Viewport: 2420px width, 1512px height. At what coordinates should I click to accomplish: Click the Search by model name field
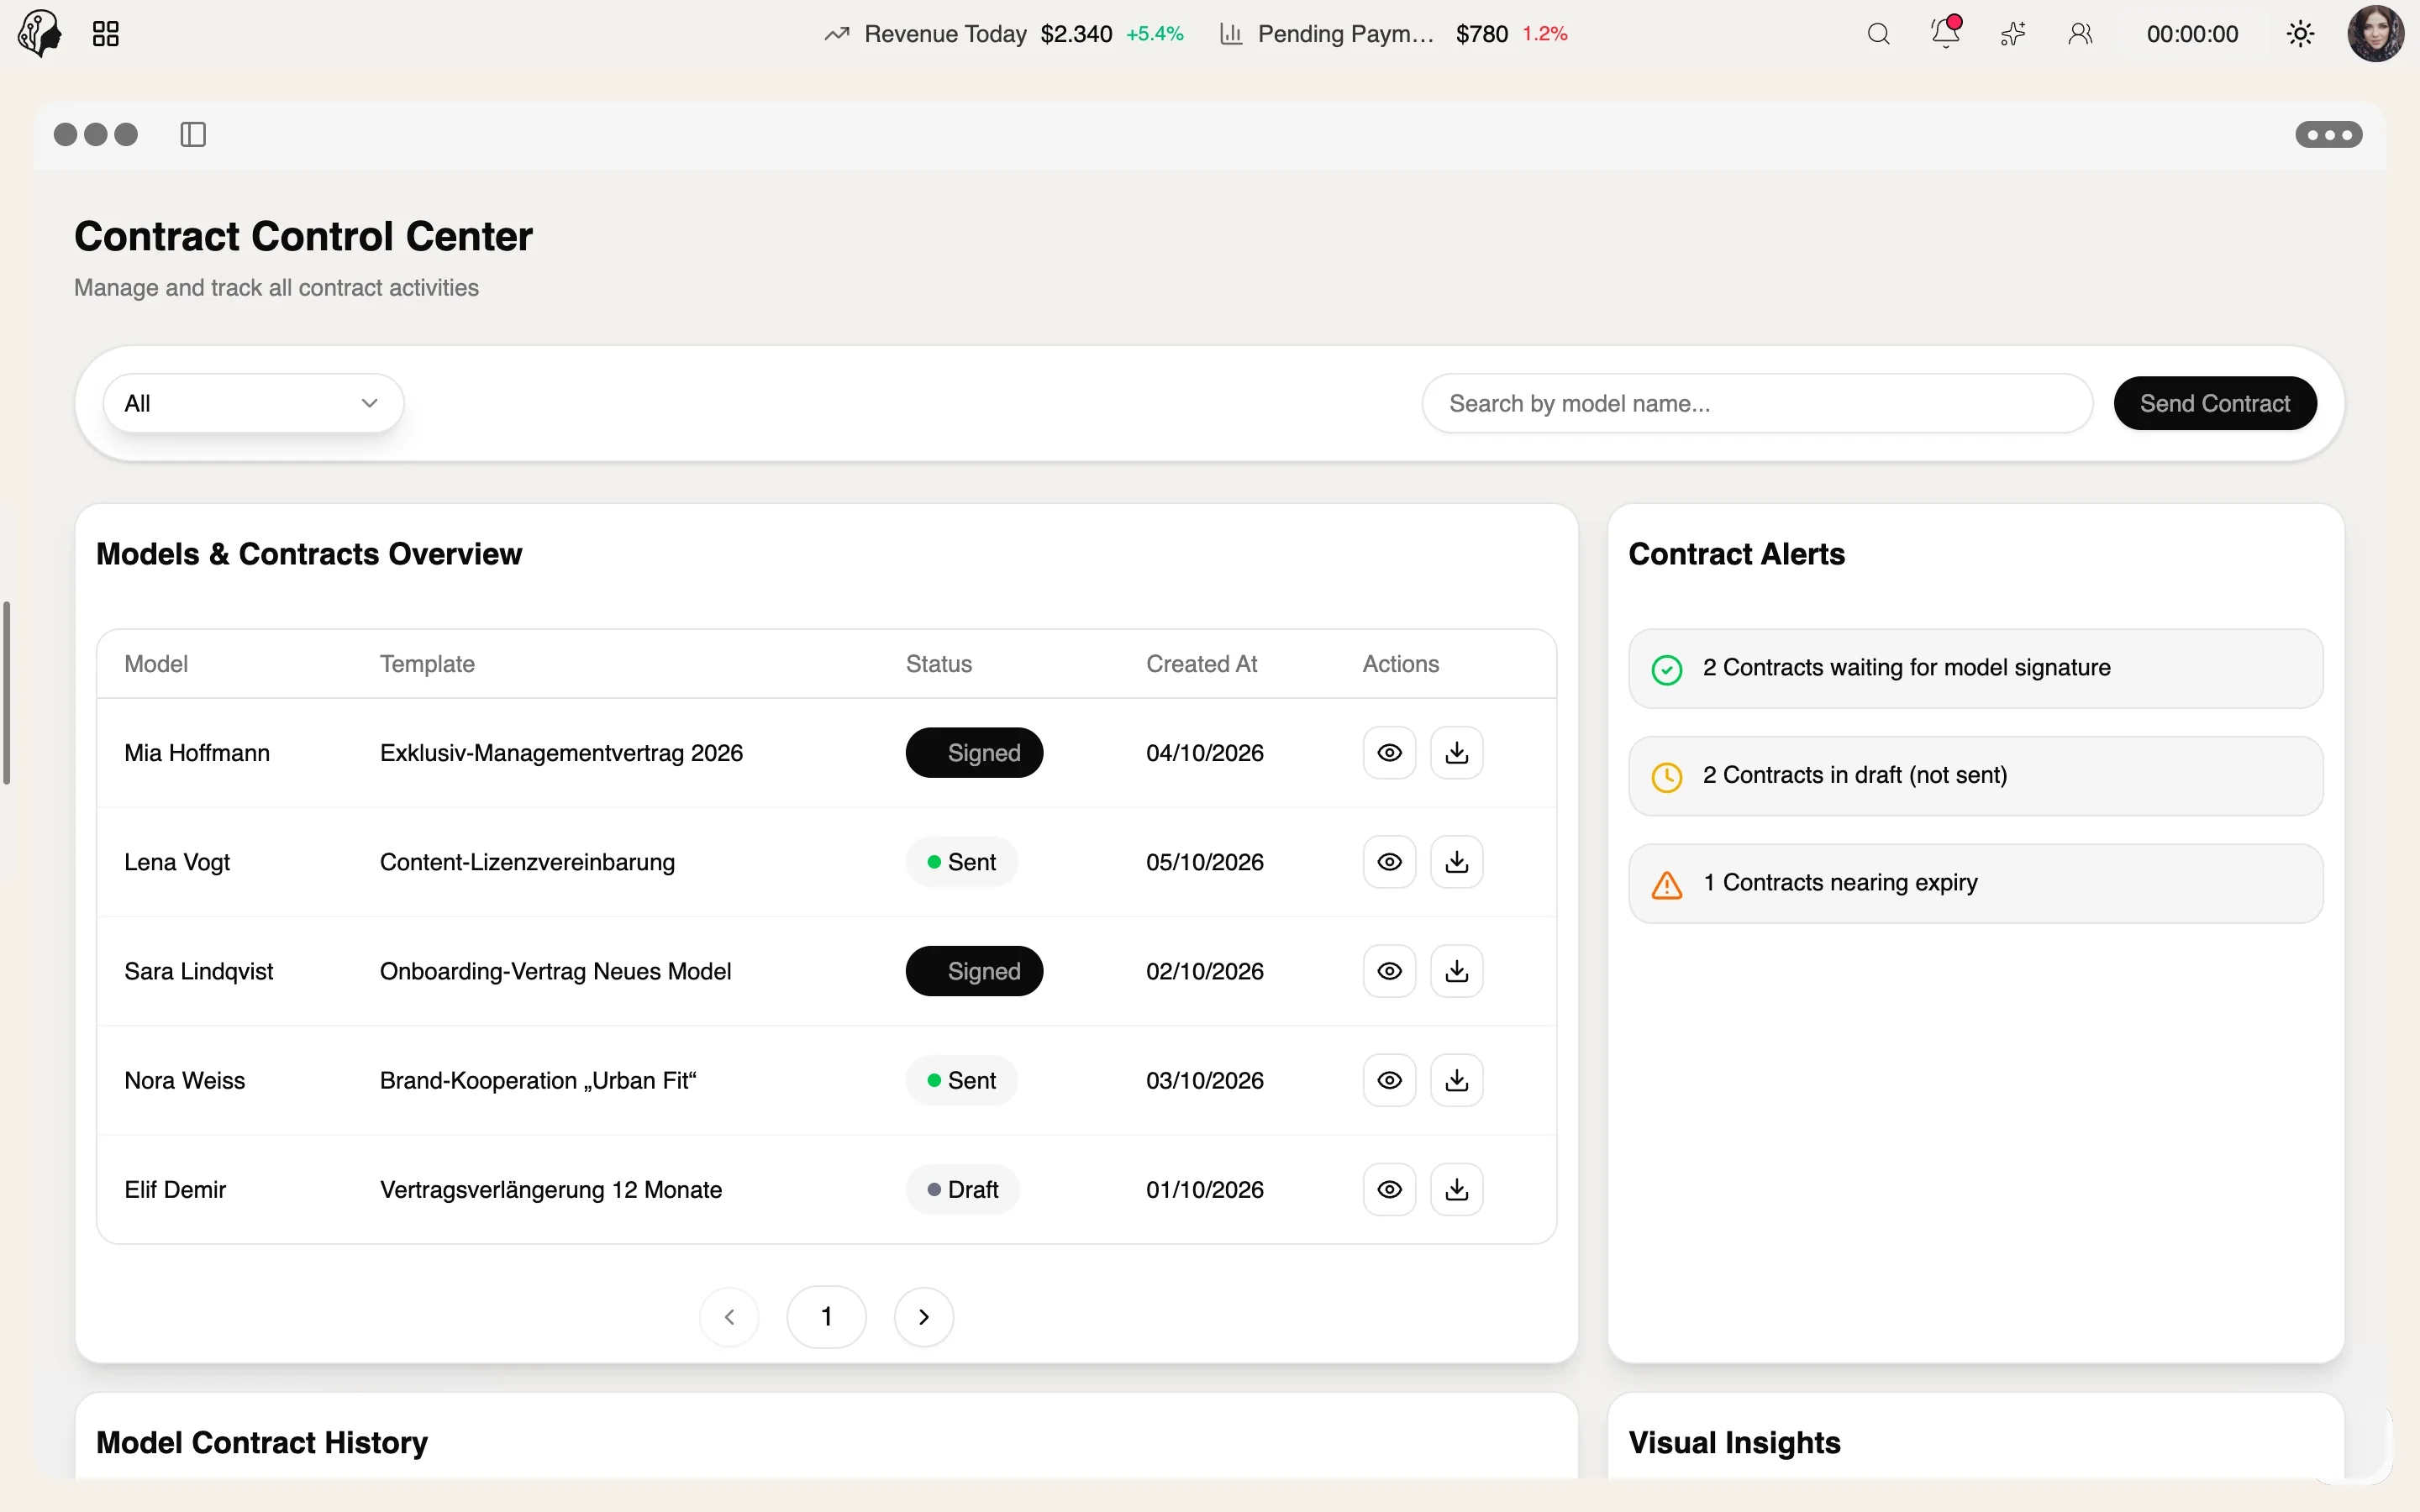[1757, 403]
